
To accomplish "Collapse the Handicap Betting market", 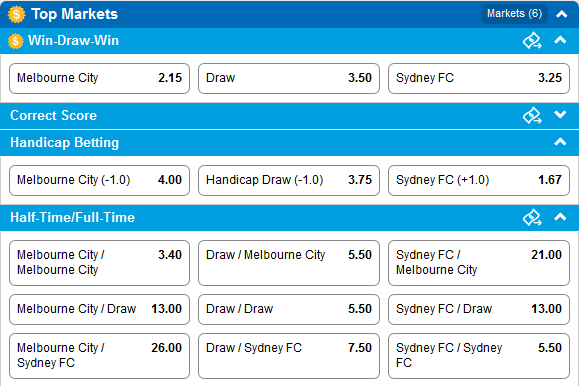I will (560, 142).
